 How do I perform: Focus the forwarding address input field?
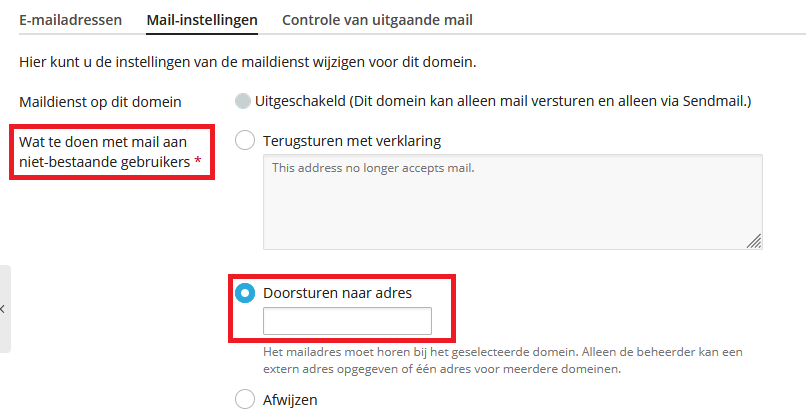pos(347,321)
